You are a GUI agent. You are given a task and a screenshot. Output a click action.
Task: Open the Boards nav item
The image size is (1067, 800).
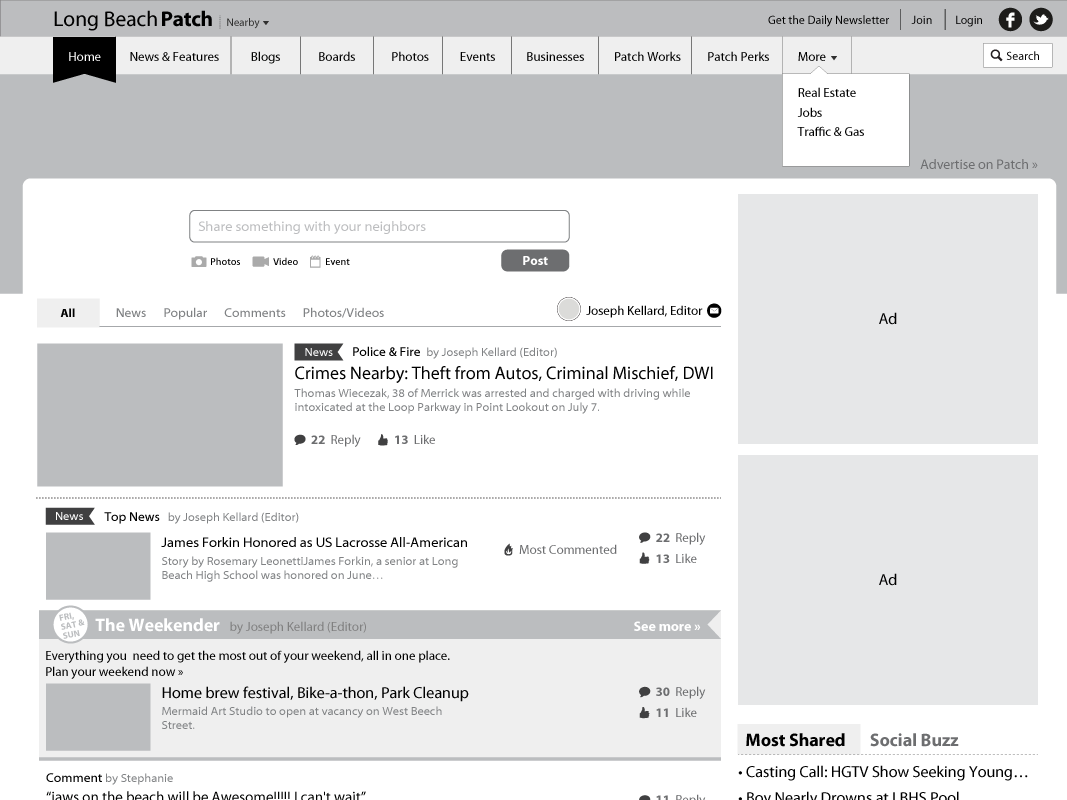tap(337, 56)
